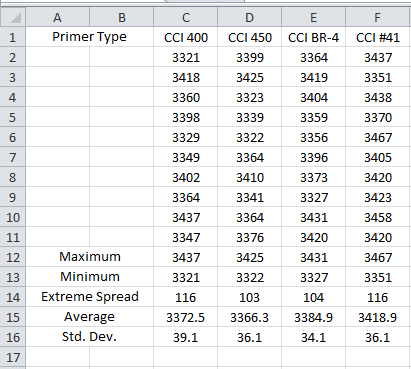Select column B header
The width and height of the screenshot is (411, 369).
click(121, 17)
